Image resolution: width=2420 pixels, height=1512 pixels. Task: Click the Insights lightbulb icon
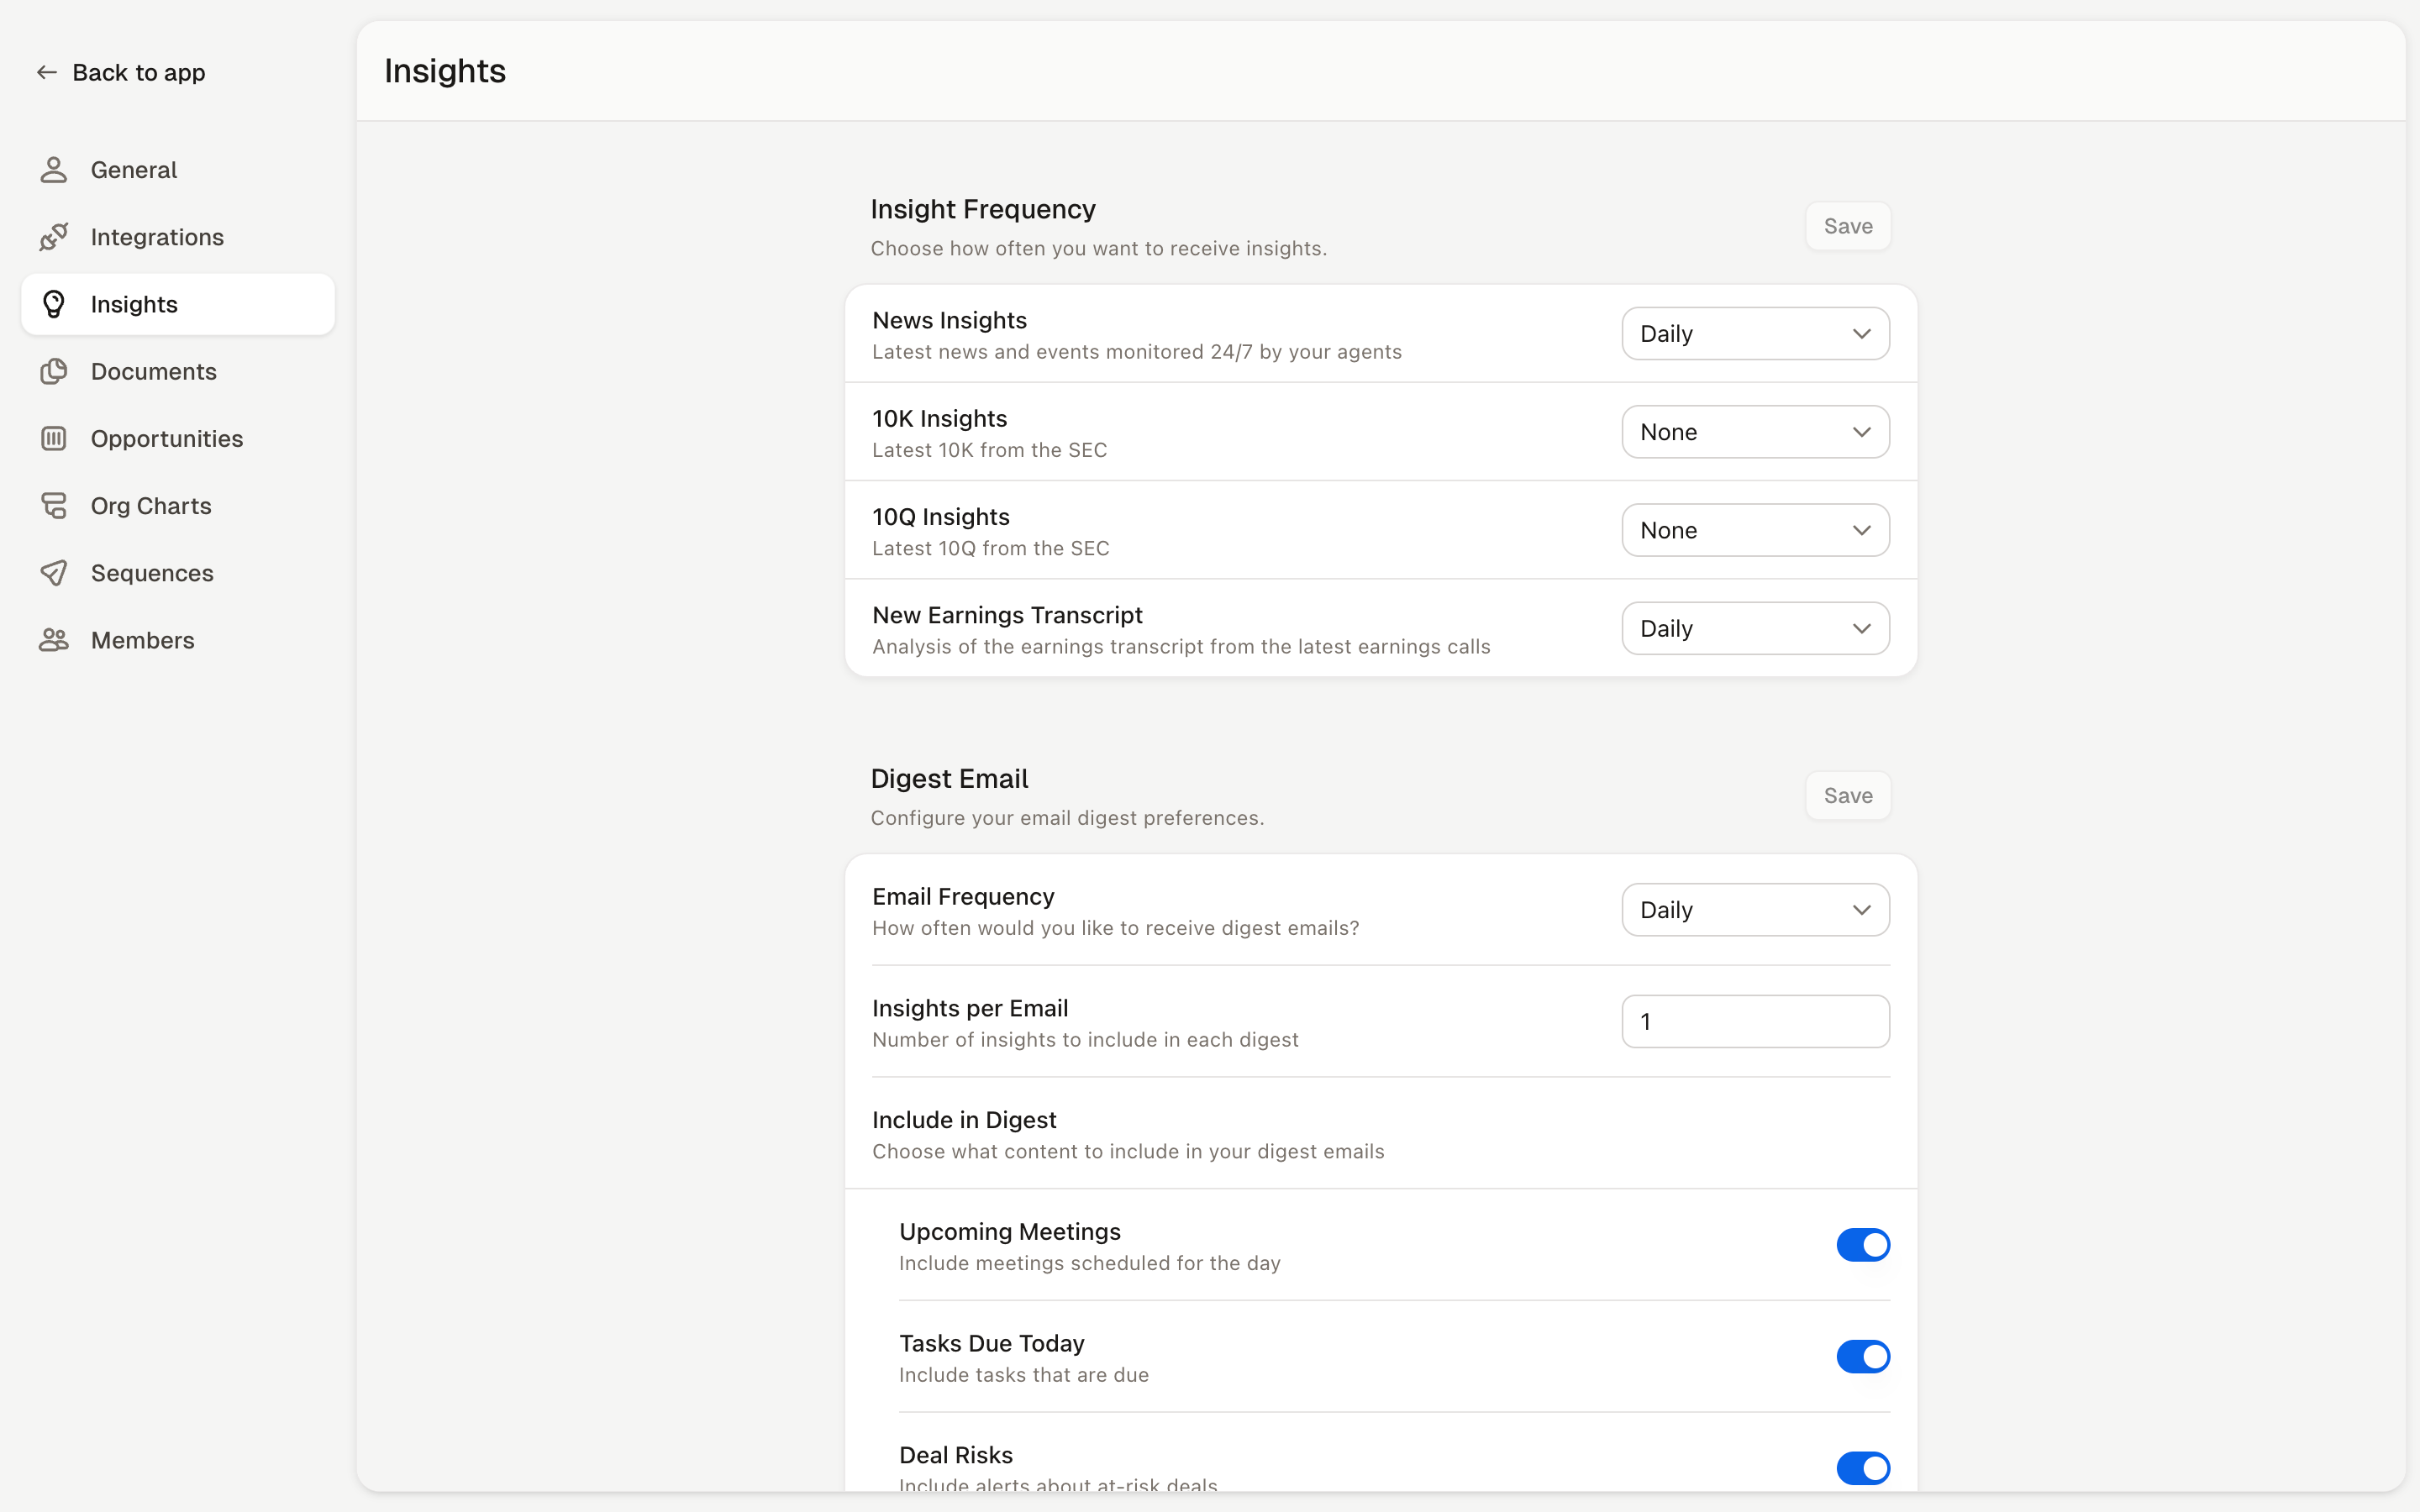click(54, 304)
